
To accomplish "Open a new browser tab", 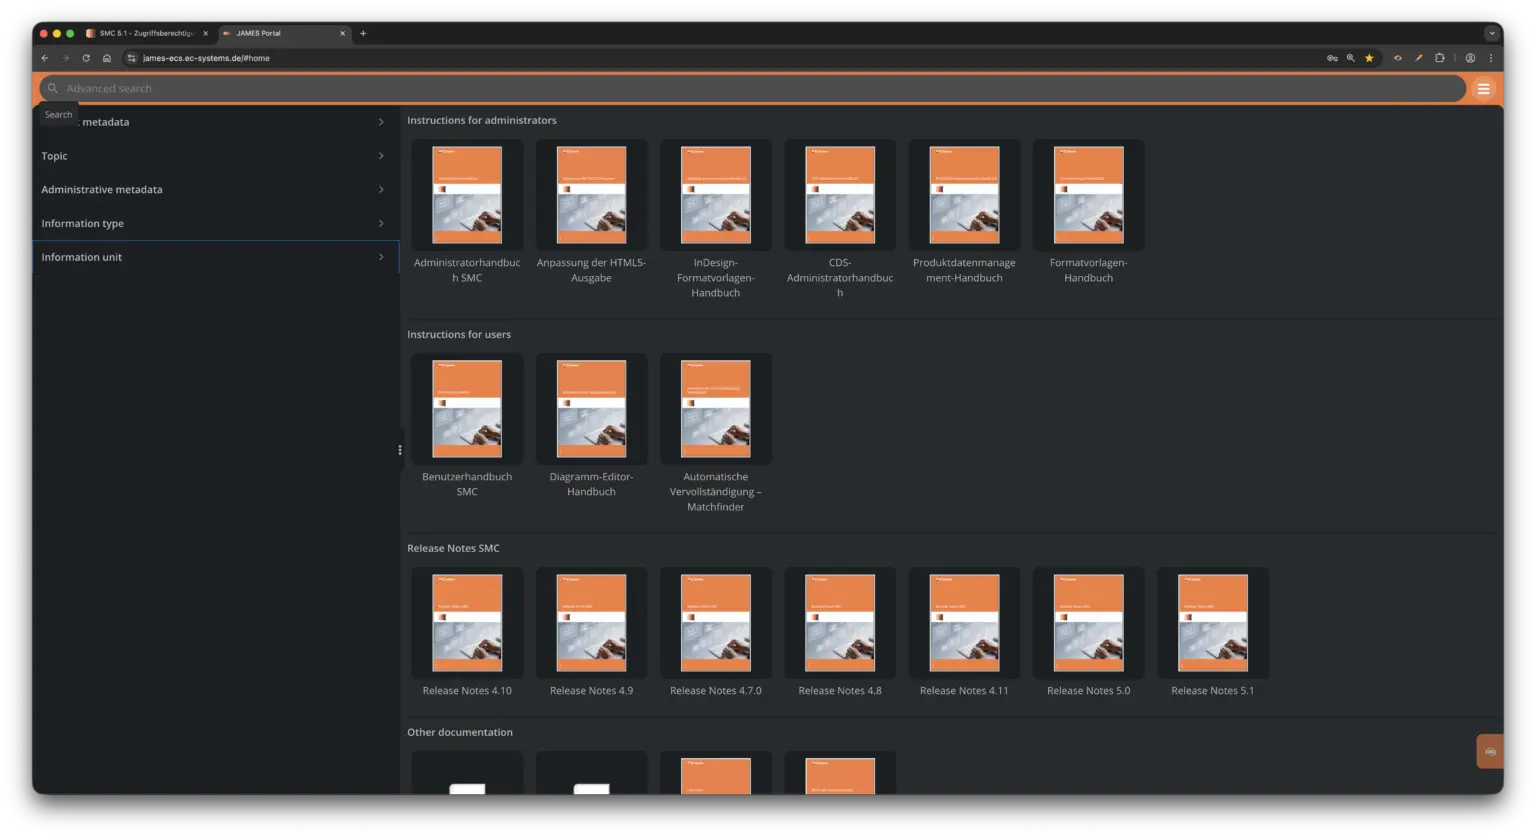I will coord(363,33).
